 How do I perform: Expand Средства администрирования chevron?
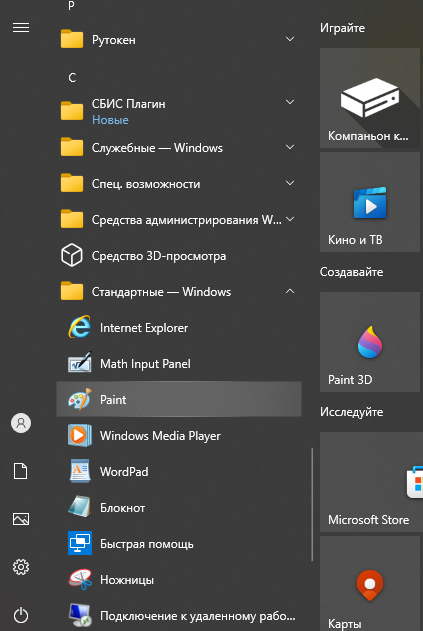coord(290,219)
